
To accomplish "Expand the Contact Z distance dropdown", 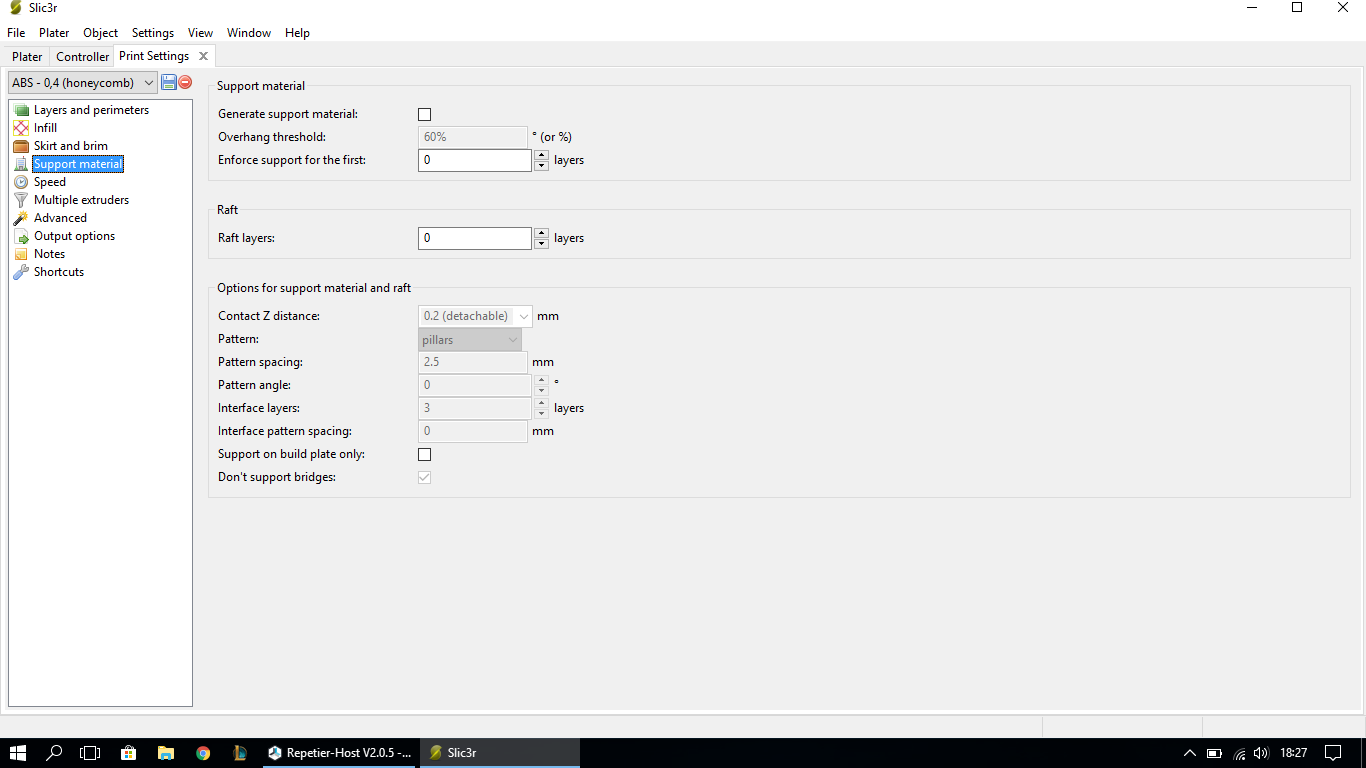I will (524, 316).
